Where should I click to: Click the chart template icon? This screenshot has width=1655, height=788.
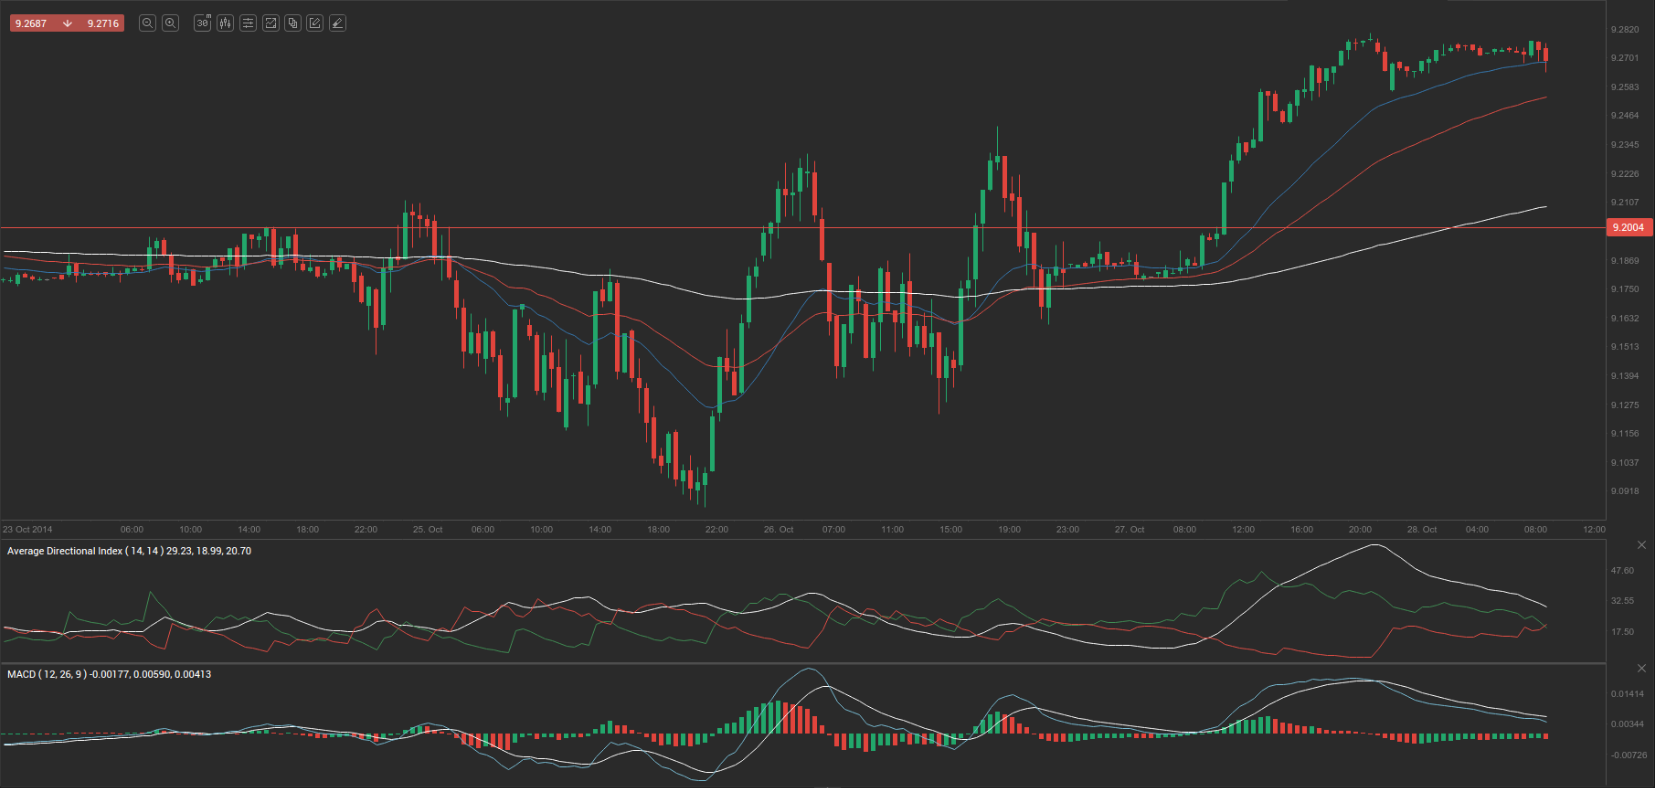[270, 23]
